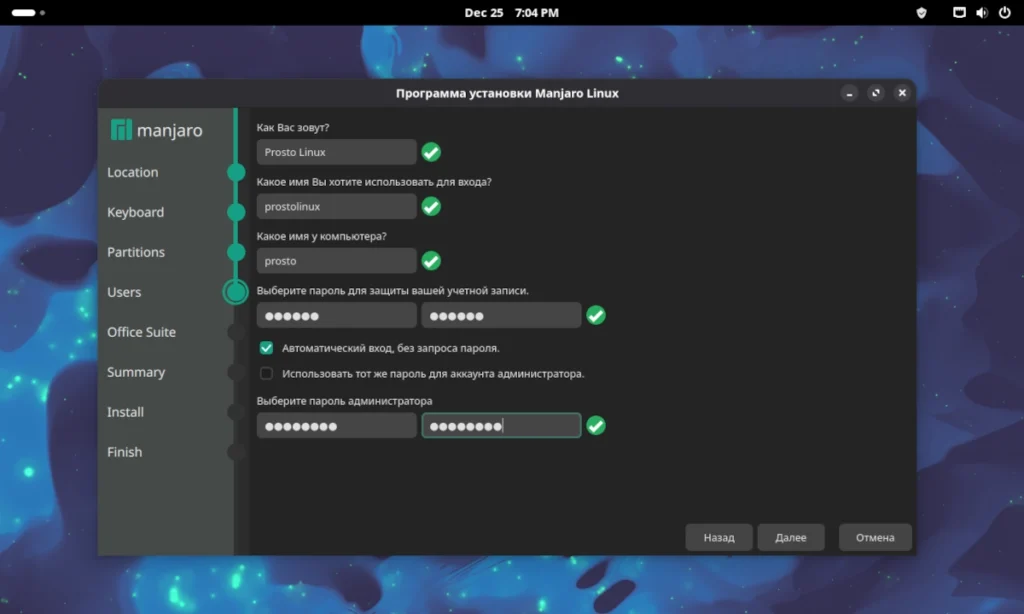The width and height of the screenshot is (1024, 614).
Task: Click the user password confirmation field
Action: (x=502, y=315)
